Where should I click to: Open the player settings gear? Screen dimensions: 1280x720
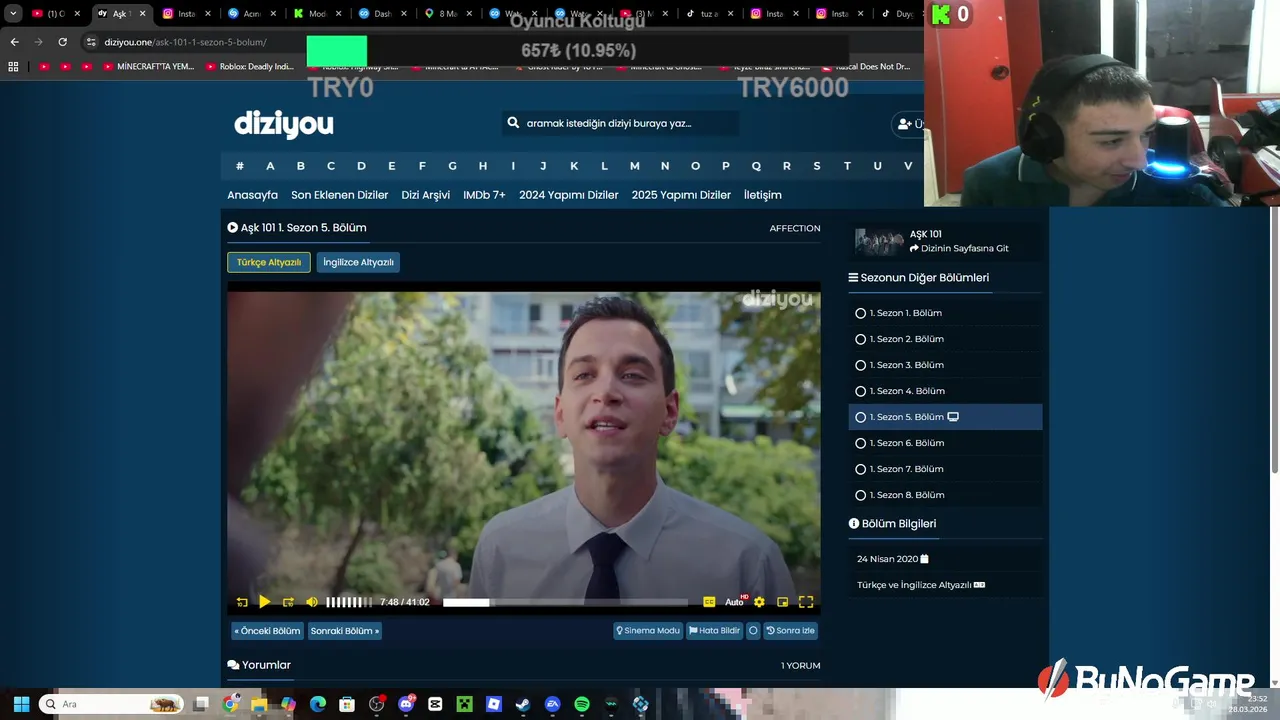pos(759,602)
